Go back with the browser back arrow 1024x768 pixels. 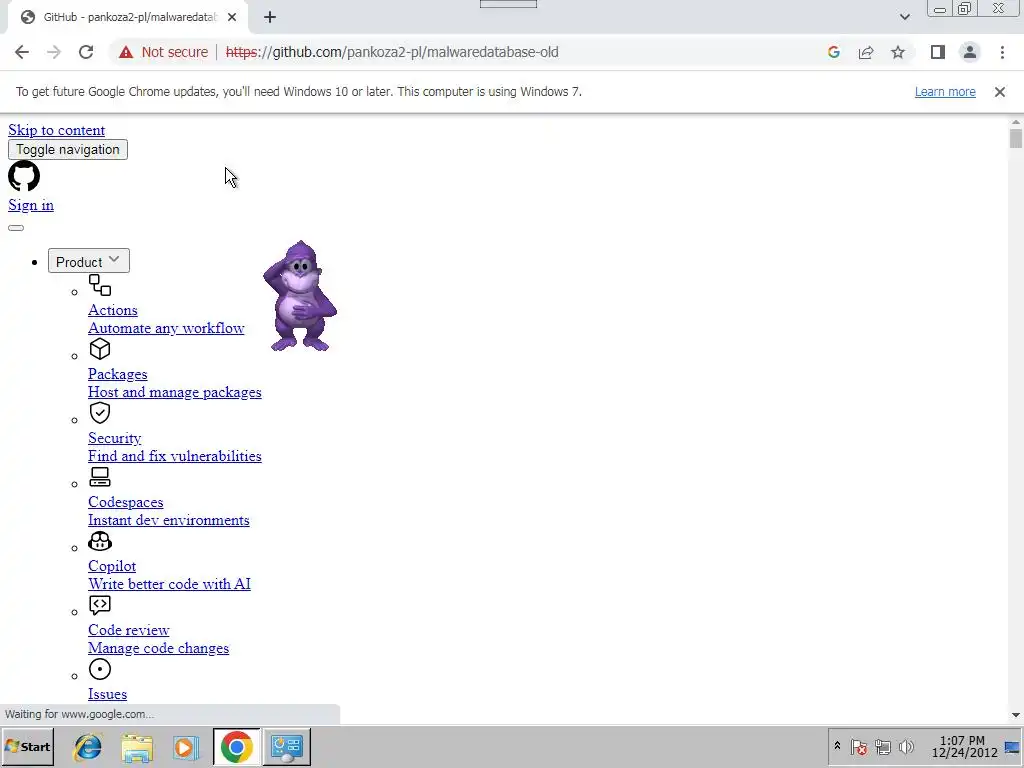(22, 52)
